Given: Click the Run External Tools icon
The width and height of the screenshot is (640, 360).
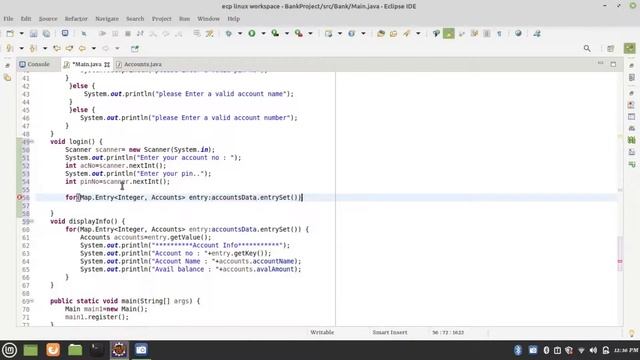Looking at the screenshot, I should pyautogui.click(x=299, y=34).
